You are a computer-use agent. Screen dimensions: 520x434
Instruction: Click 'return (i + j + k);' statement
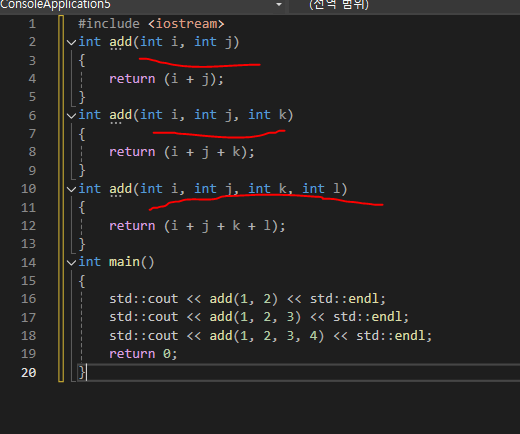coord(182,152)
